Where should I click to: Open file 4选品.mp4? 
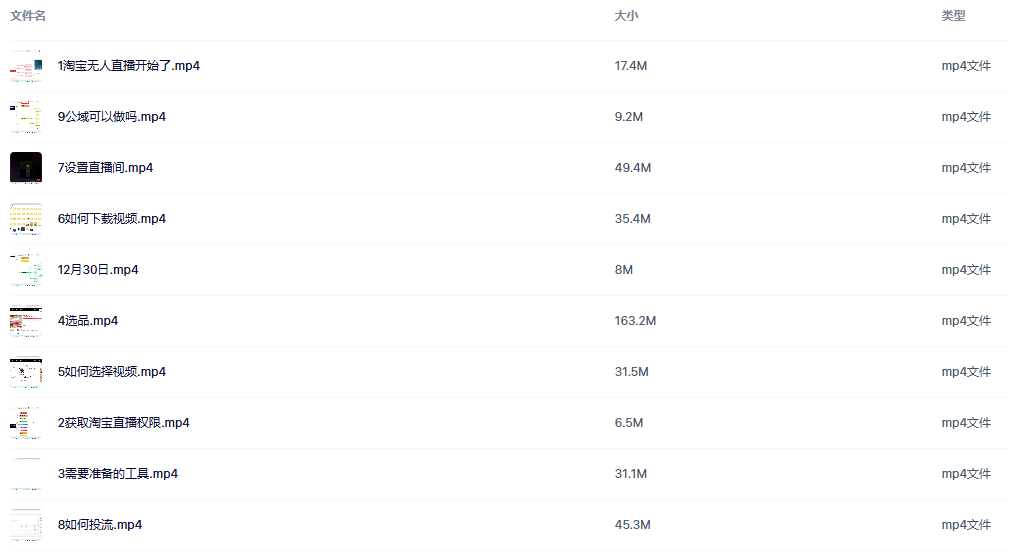88,321
